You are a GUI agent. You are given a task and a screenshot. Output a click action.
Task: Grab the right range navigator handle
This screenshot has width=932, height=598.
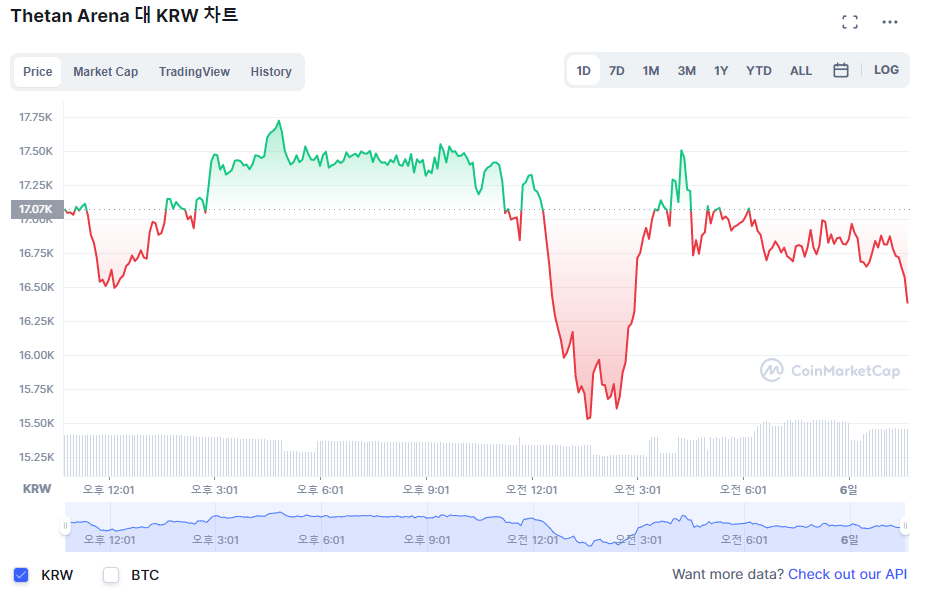(x=905, y=525)
